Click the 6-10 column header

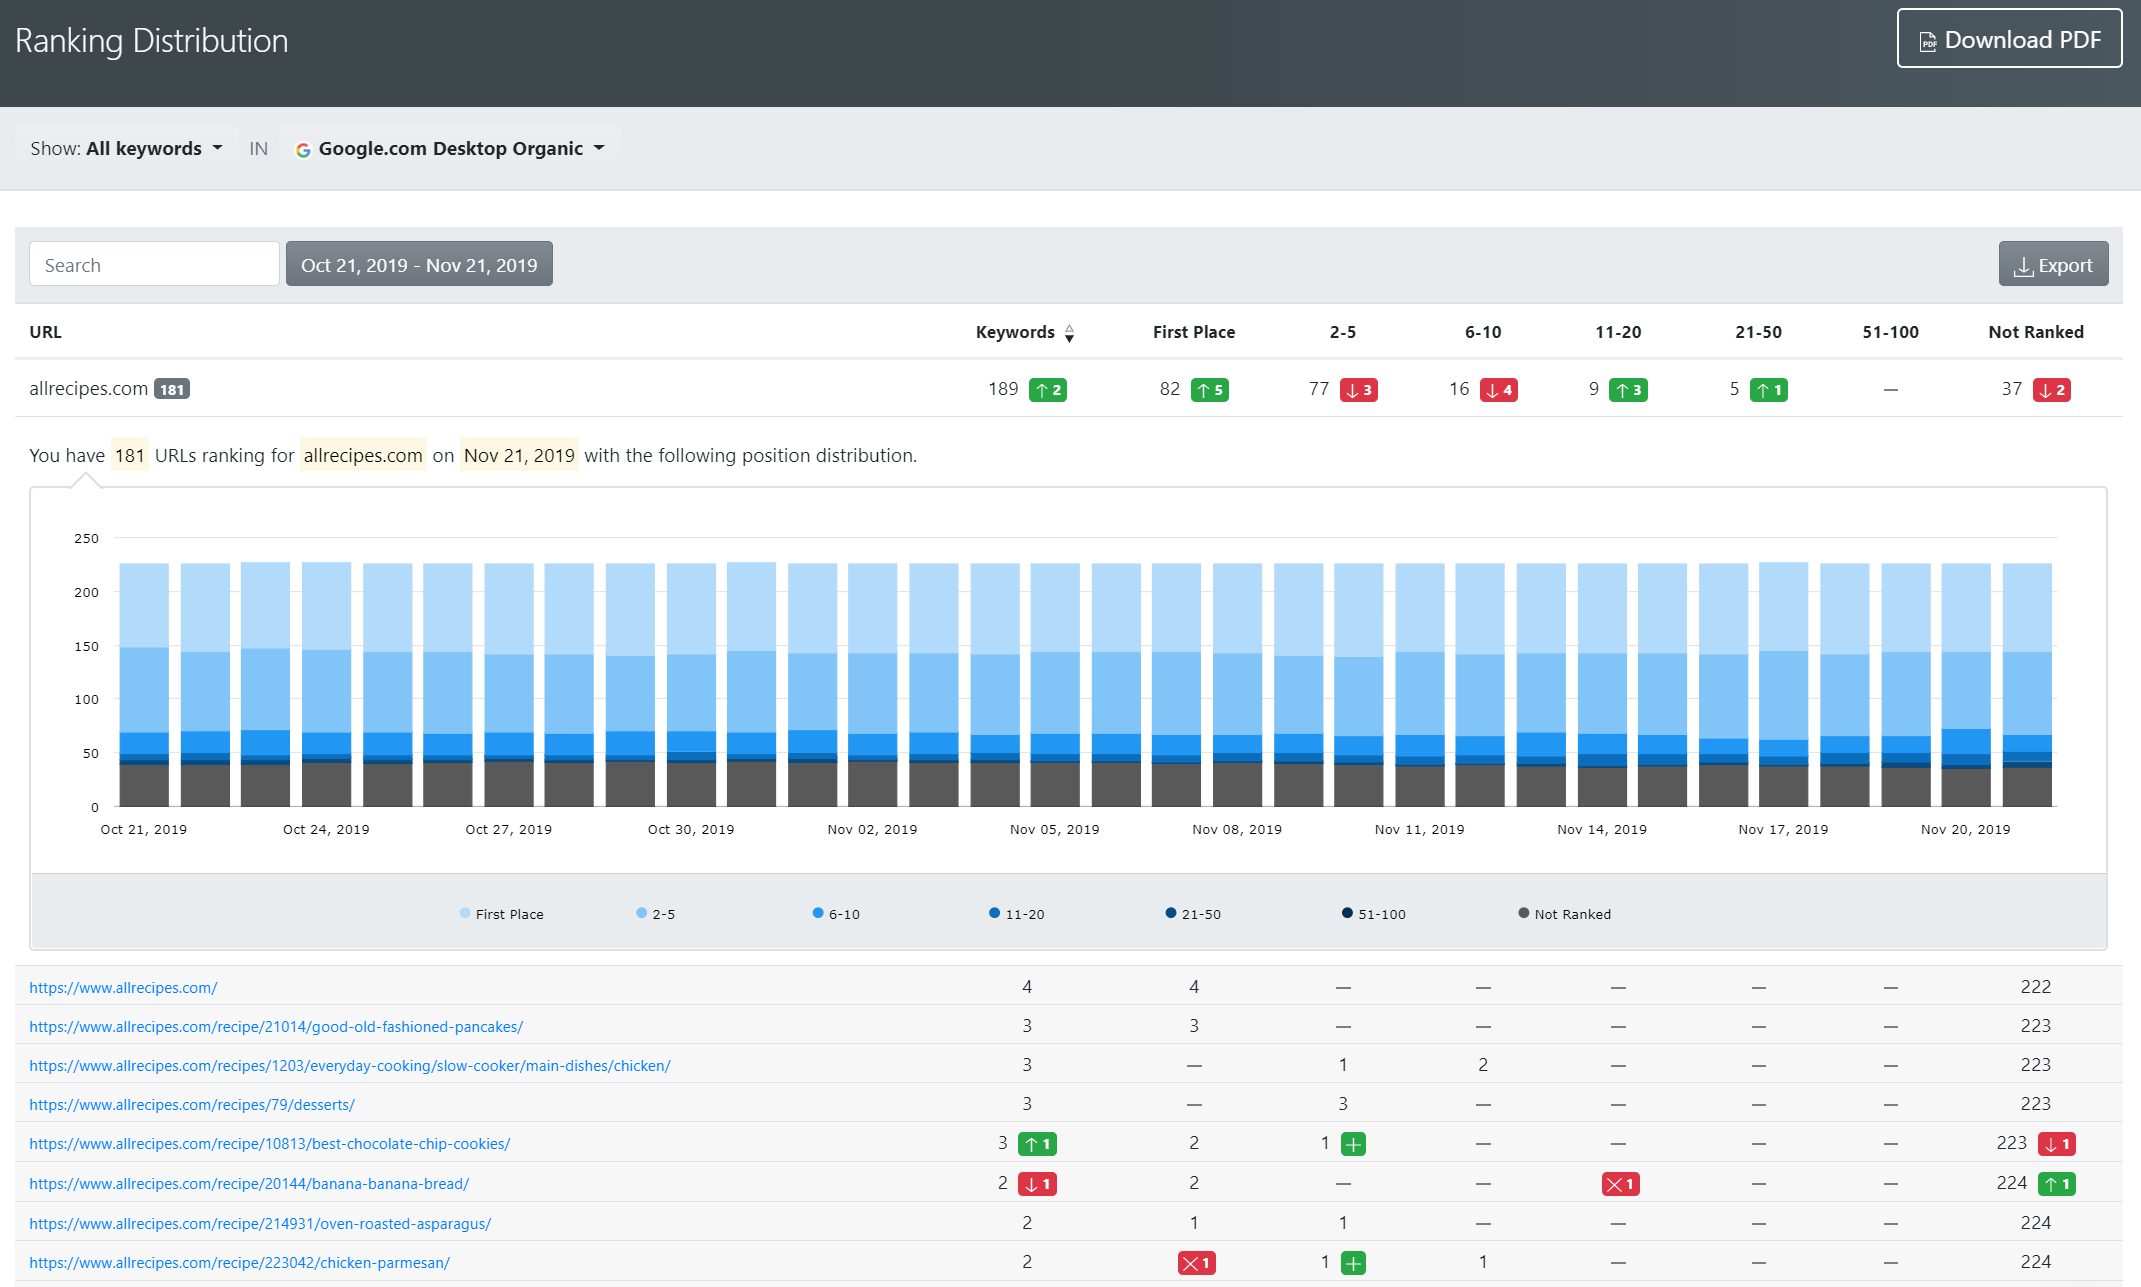pos(1482,332)
